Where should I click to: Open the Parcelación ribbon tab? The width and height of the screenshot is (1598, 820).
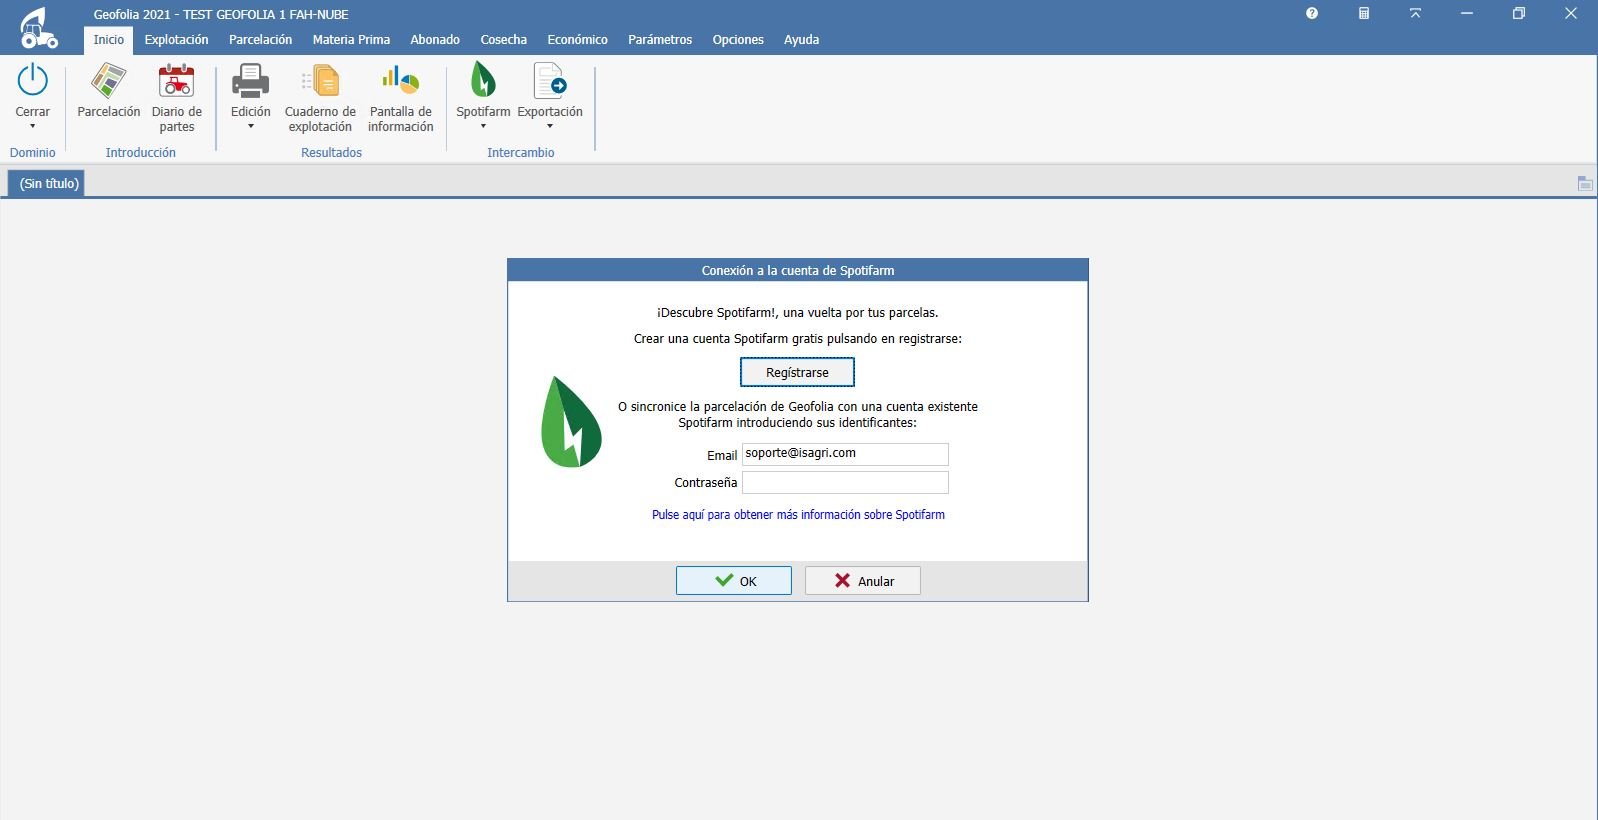pyautogui.click(x=260, y=40)
